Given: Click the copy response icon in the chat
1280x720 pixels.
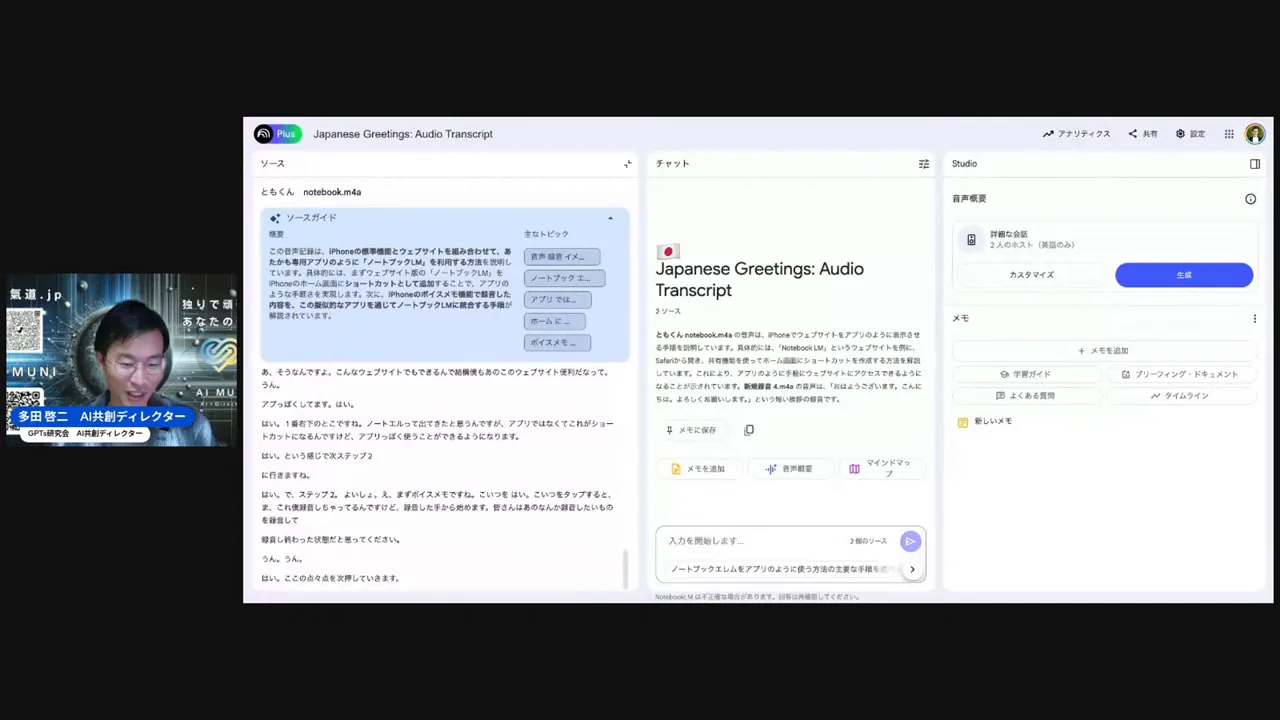Looking at the screenshot, I should click(749, 430).
